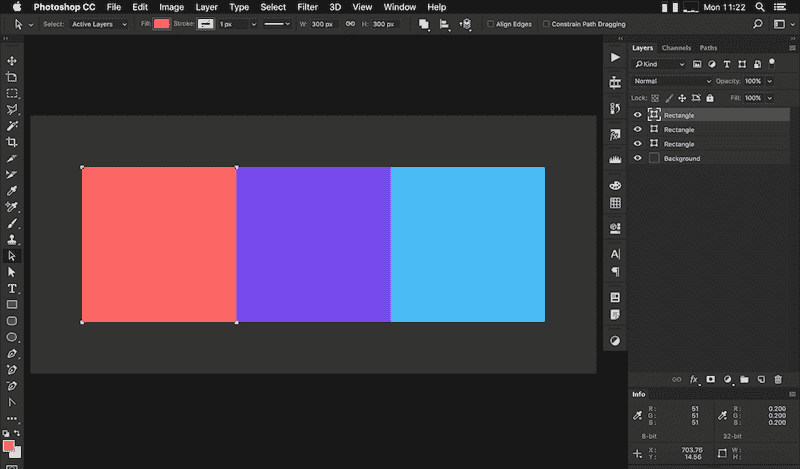Image resolution: width=800 pixels, height=469 pixels.
Task: Open the three-dots Edit Toolbar button
Action: tap(12, 418)
